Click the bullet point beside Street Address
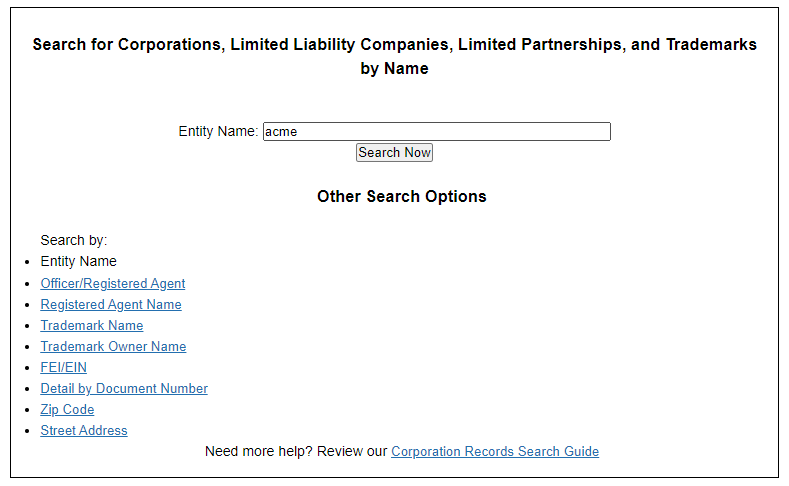The image size is (789, 486). coord(27,431)
